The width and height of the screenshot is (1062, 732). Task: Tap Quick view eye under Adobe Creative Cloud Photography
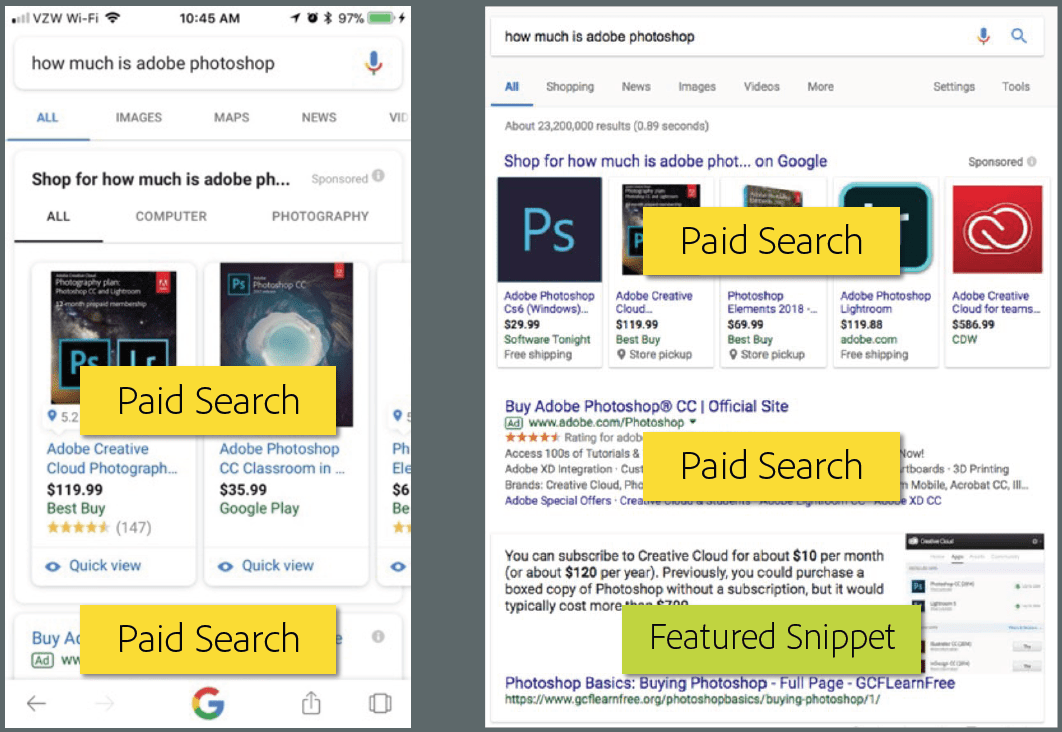[53, 566]
